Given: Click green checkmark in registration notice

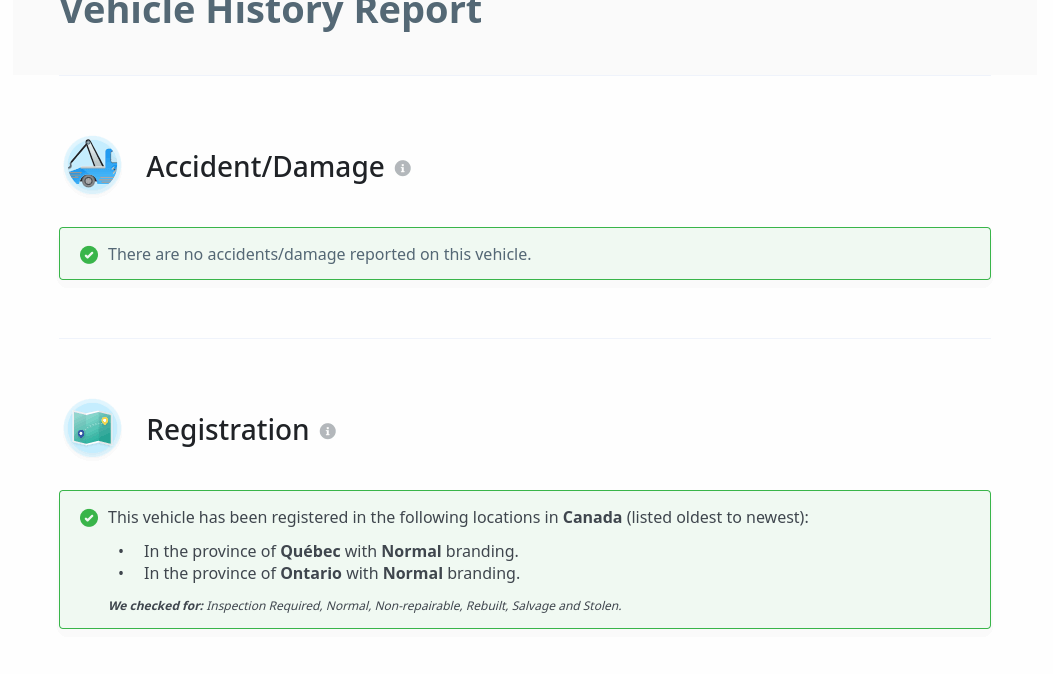Looking at the screenshot, I should (89, 518).
